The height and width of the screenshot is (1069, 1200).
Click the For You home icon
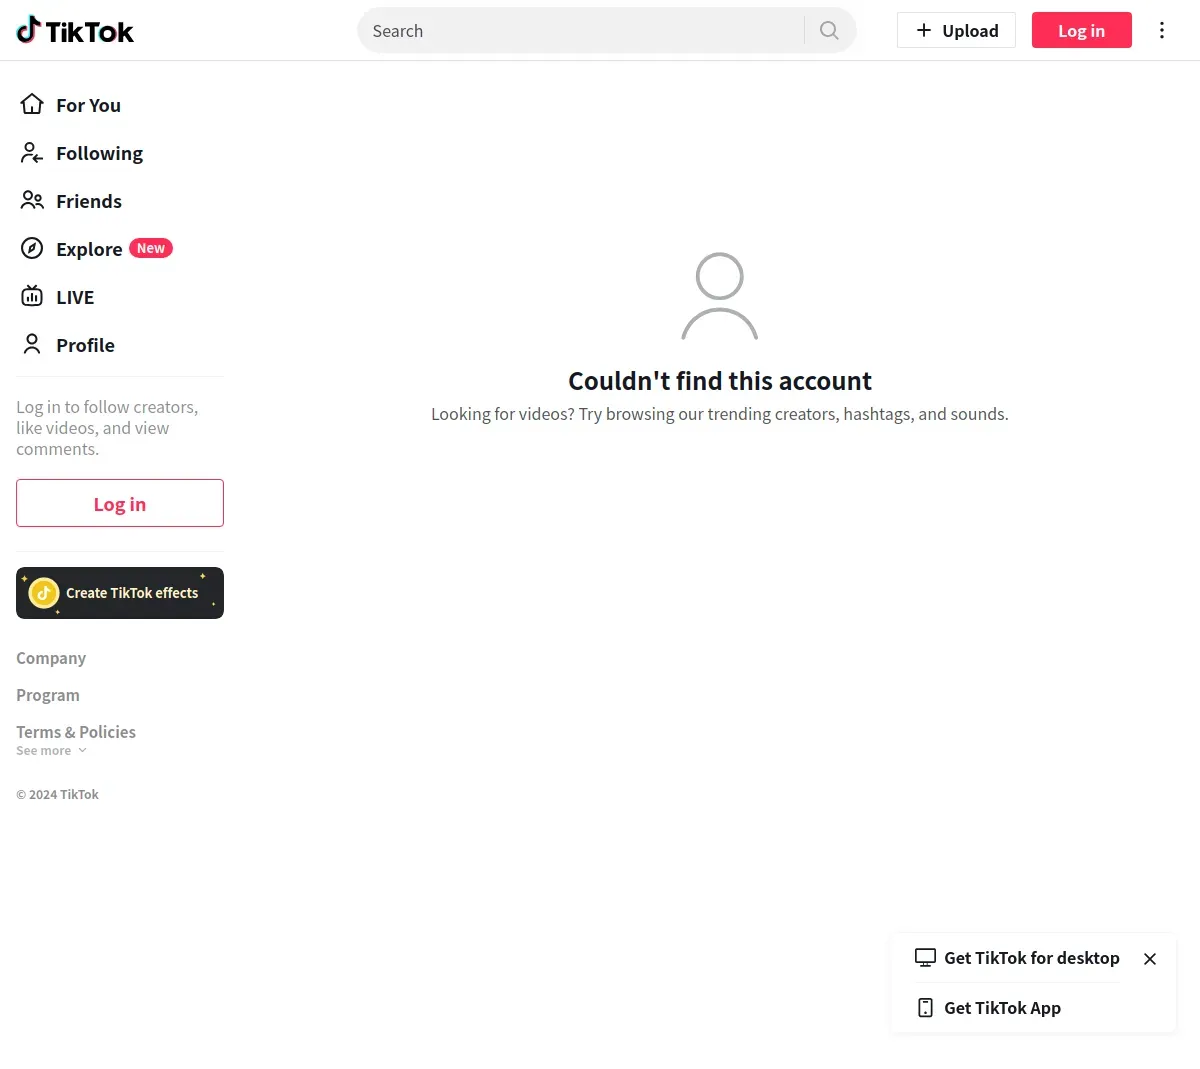tap(32, 104)
